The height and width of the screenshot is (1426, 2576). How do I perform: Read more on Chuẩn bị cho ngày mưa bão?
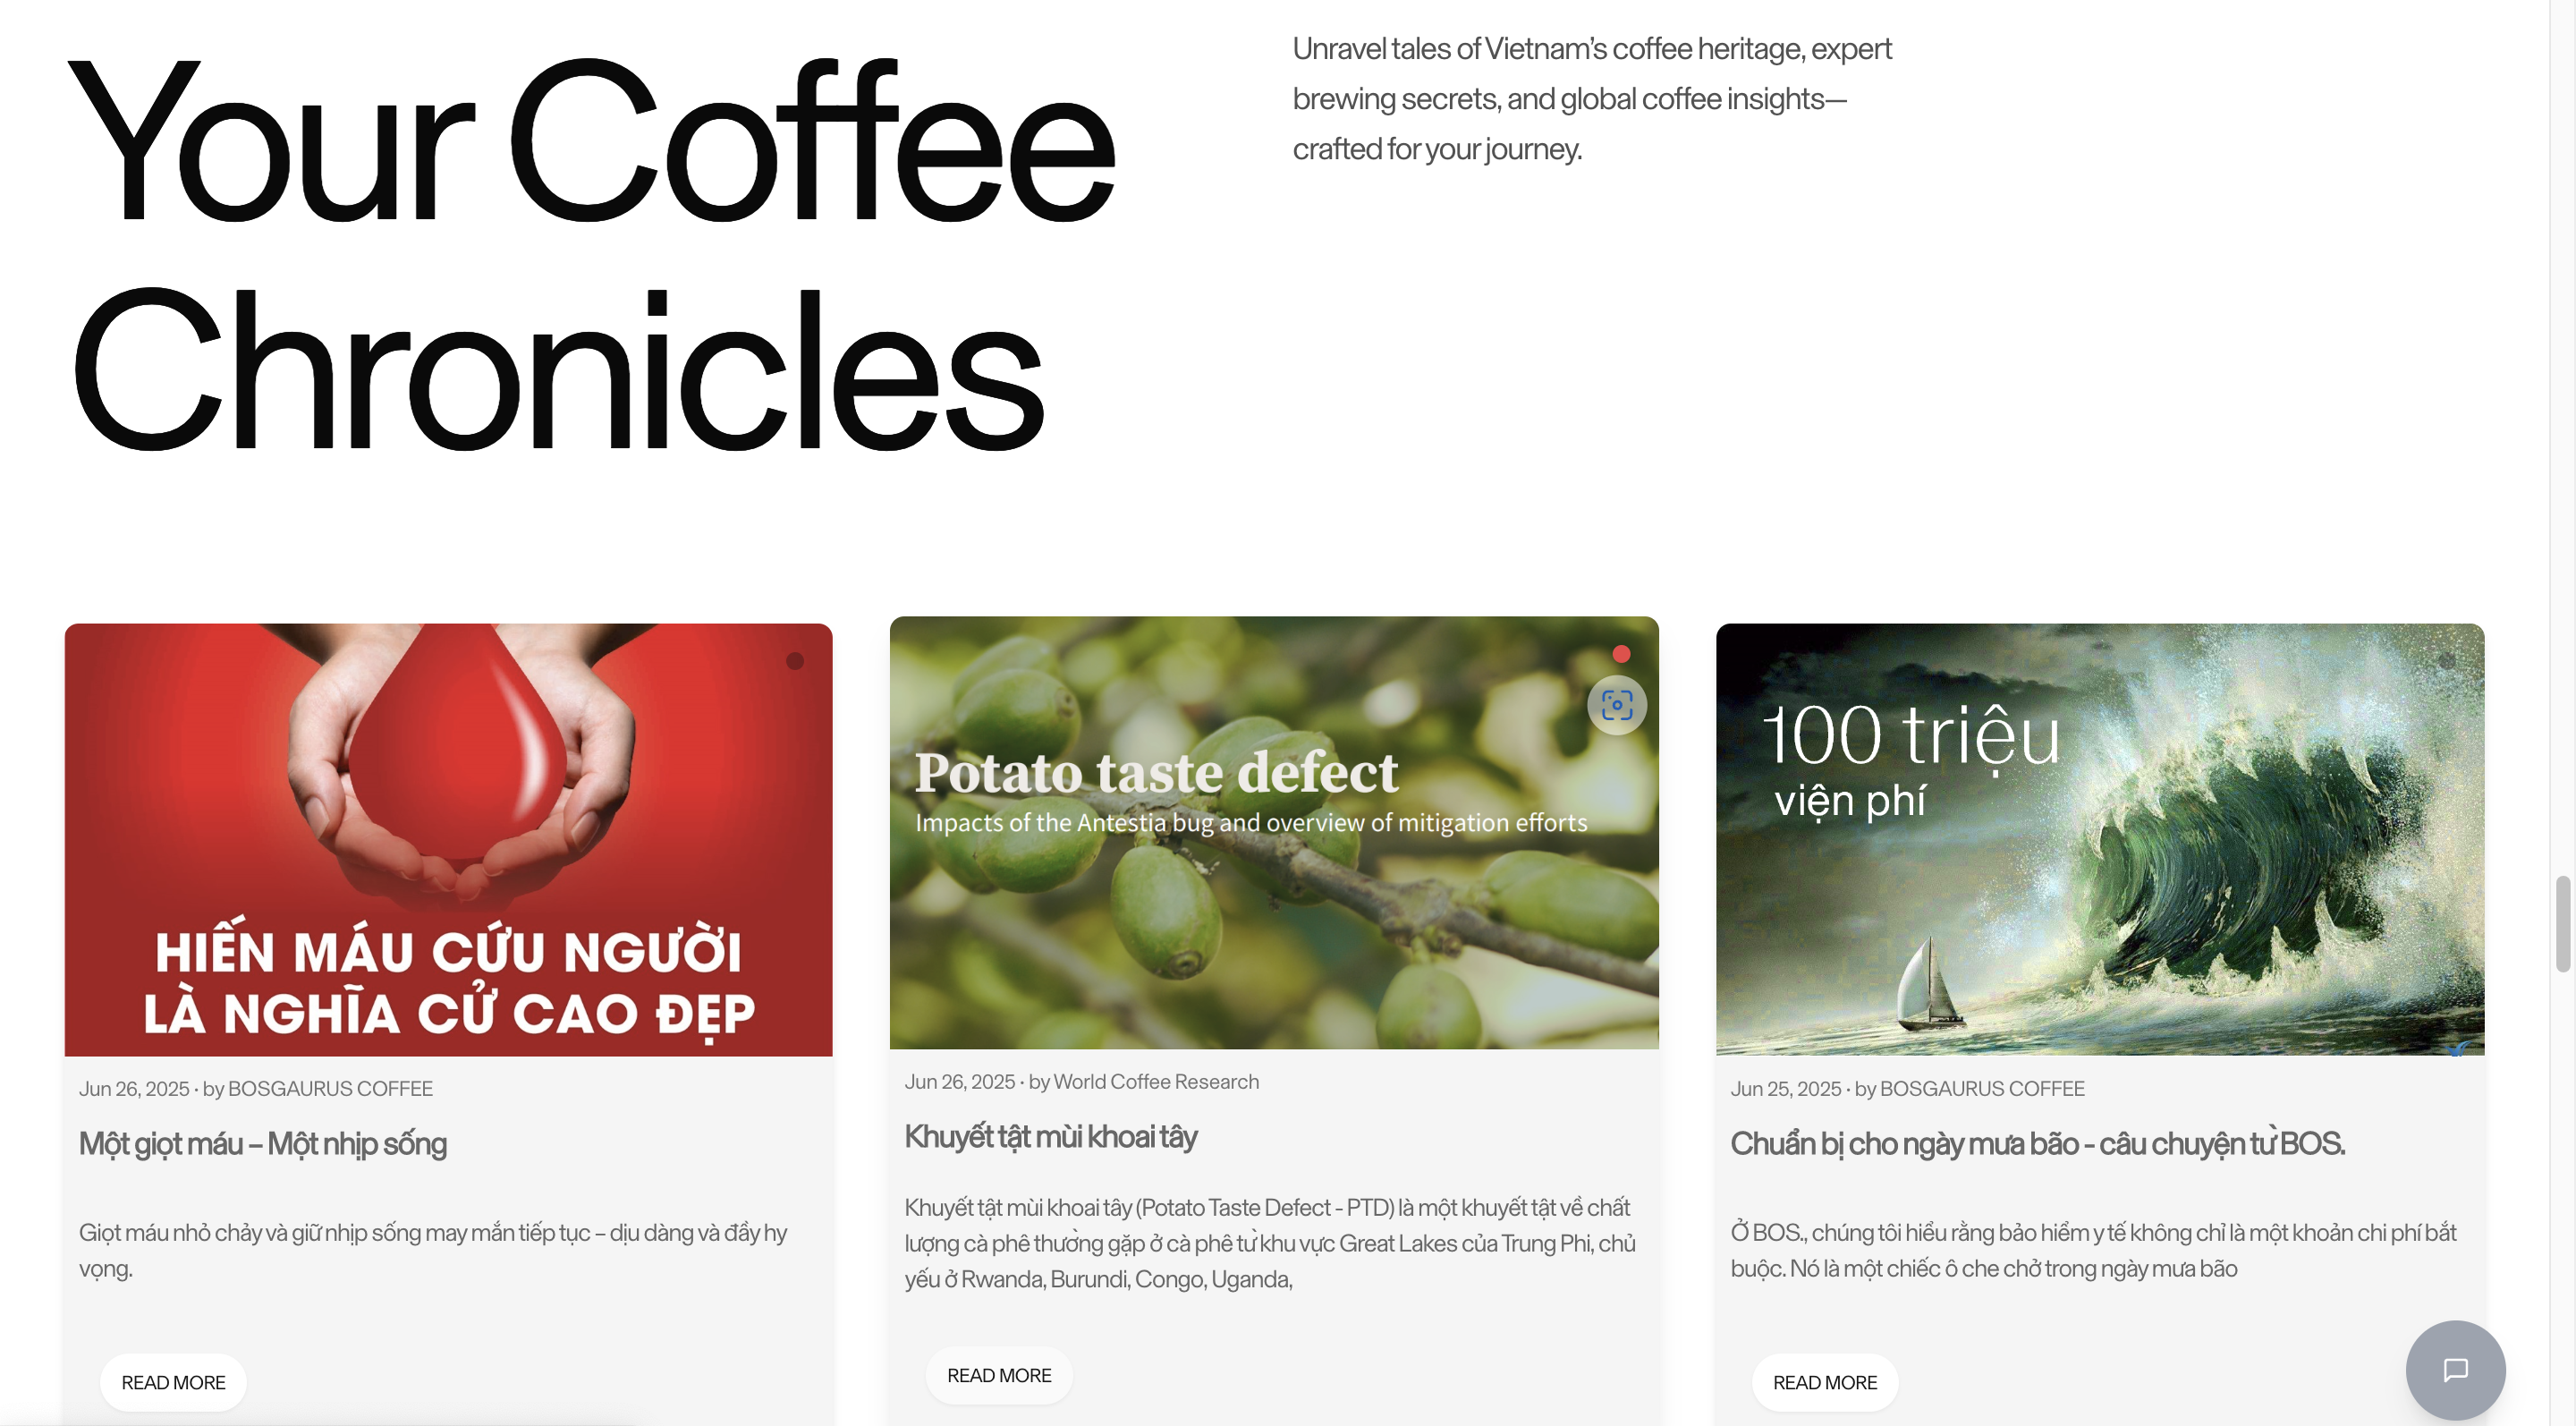1825,1382
